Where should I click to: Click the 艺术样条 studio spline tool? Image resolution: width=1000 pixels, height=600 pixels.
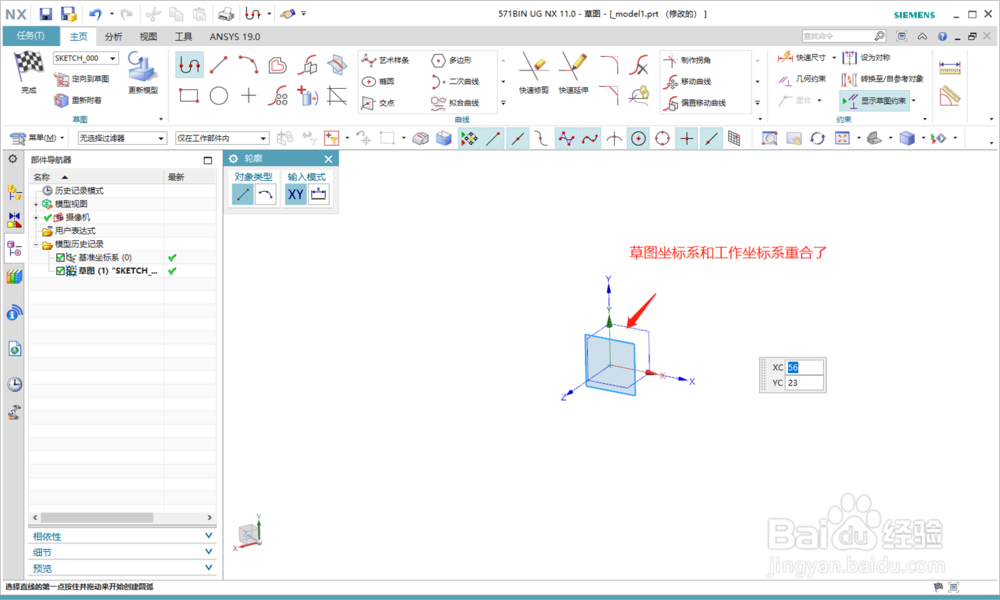point(386,60)
